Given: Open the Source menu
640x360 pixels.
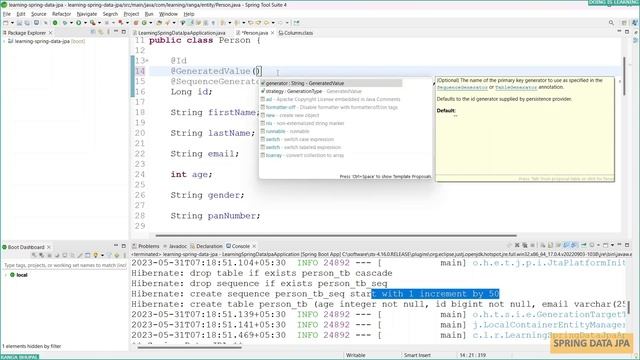Looking at the screenshot, I should [x=39, y=14].
